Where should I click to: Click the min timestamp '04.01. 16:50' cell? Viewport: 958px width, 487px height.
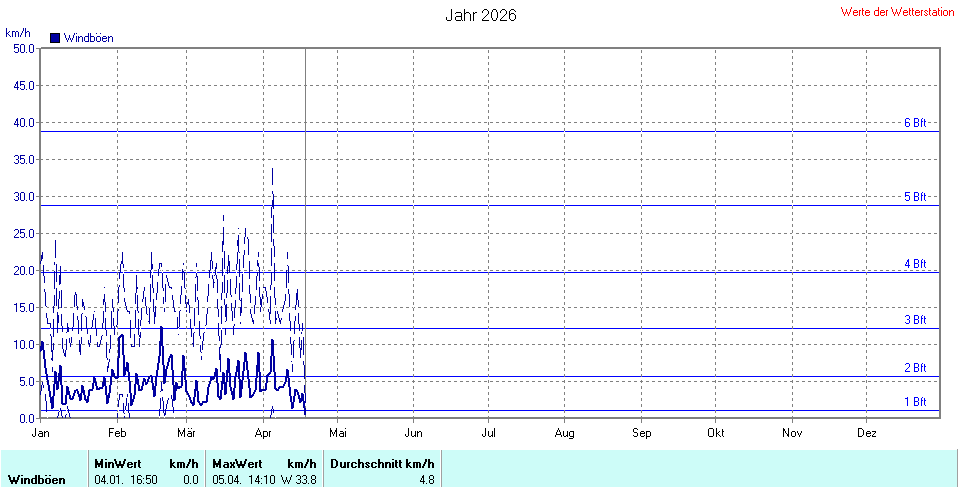pos(126,480)
